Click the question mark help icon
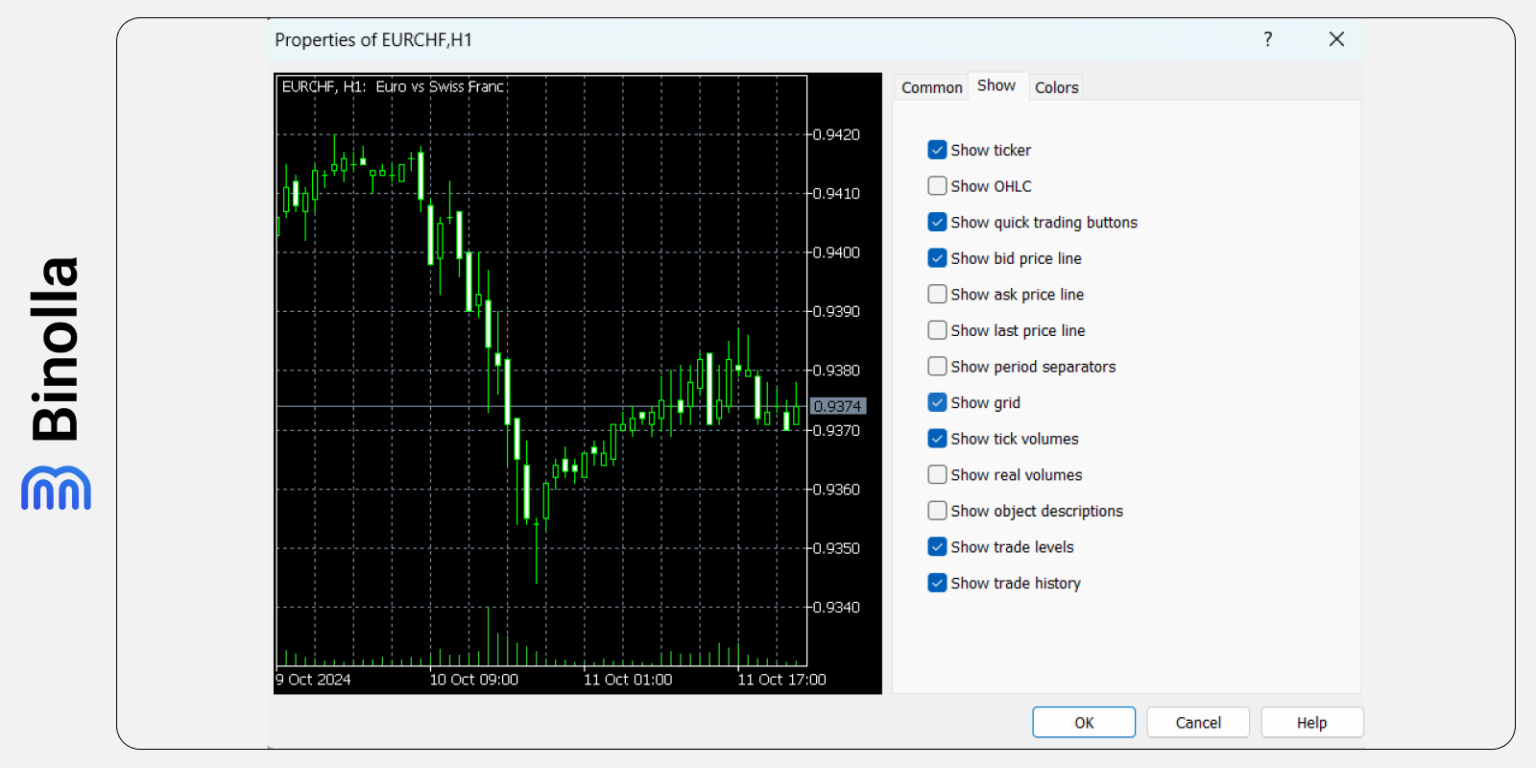 (1267, 40)
